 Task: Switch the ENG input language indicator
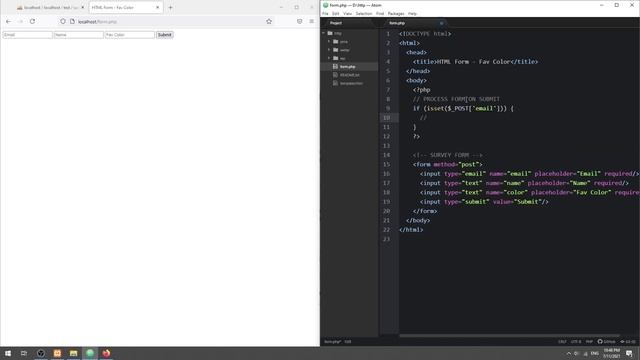pos(595,353)
